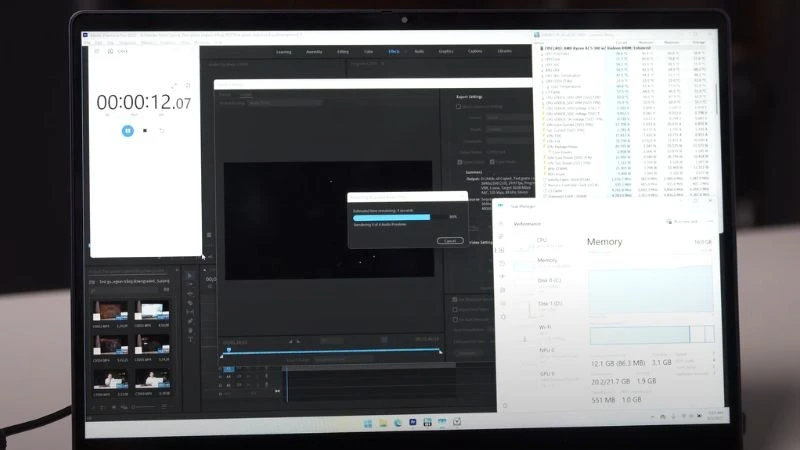This screenshot has width=800, height=450.
Task: Select the Effects workspace tab
Action: (x=394, y=52)
